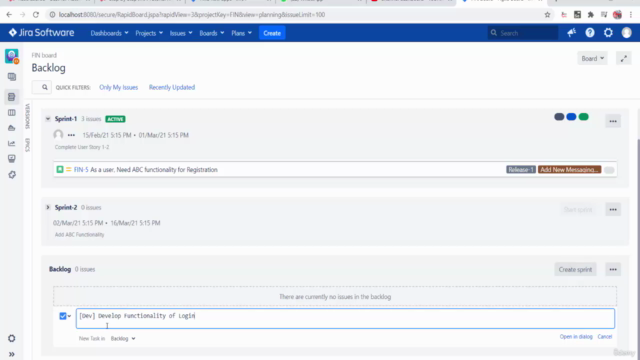
Task: Select the Backlog sidebar icon
Action: click(11, 97)
